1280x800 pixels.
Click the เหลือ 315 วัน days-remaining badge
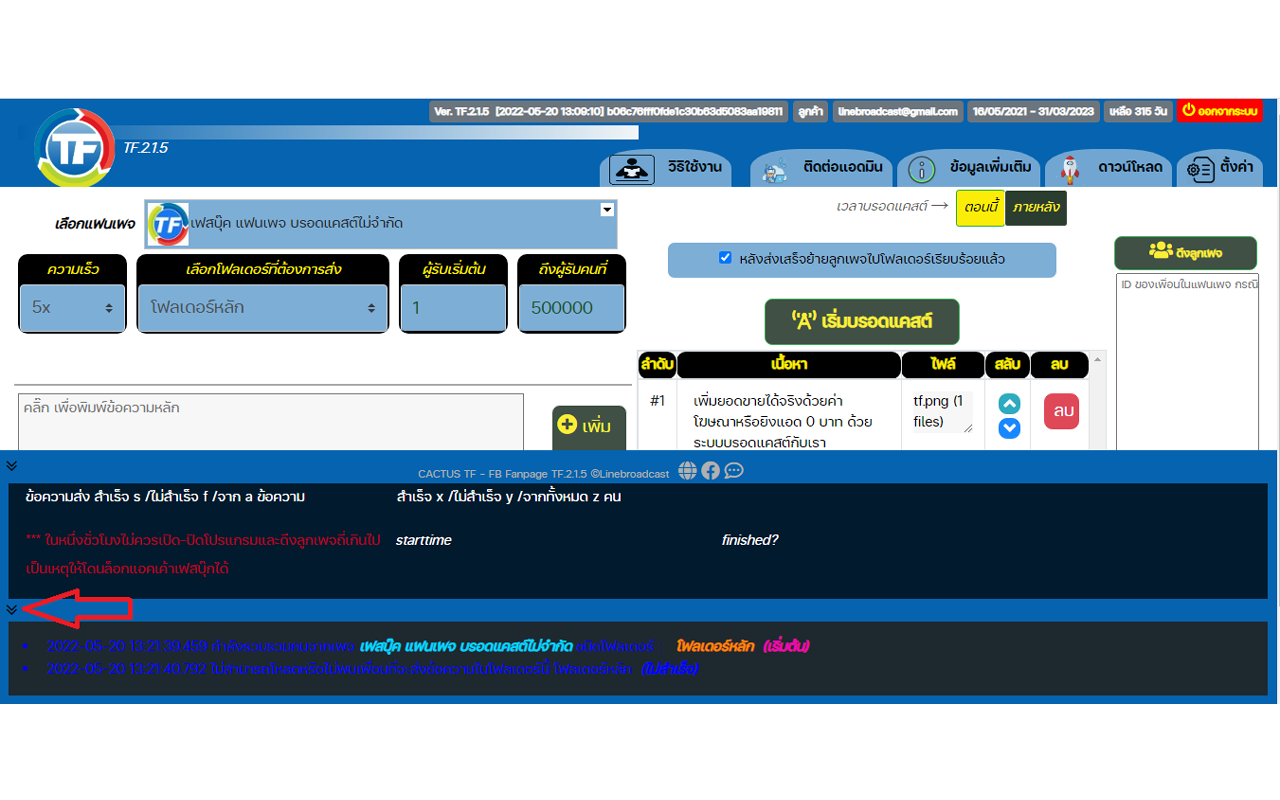tap(1138, 111)
